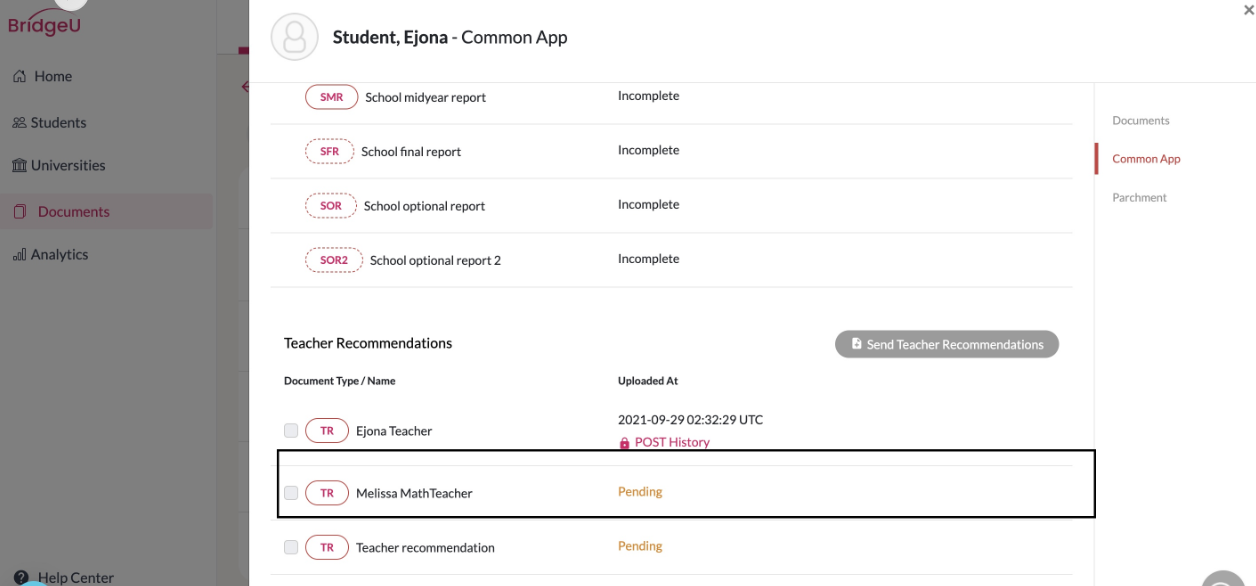
Task: Click the BridgeU logo
Action: tap(44, 24)
